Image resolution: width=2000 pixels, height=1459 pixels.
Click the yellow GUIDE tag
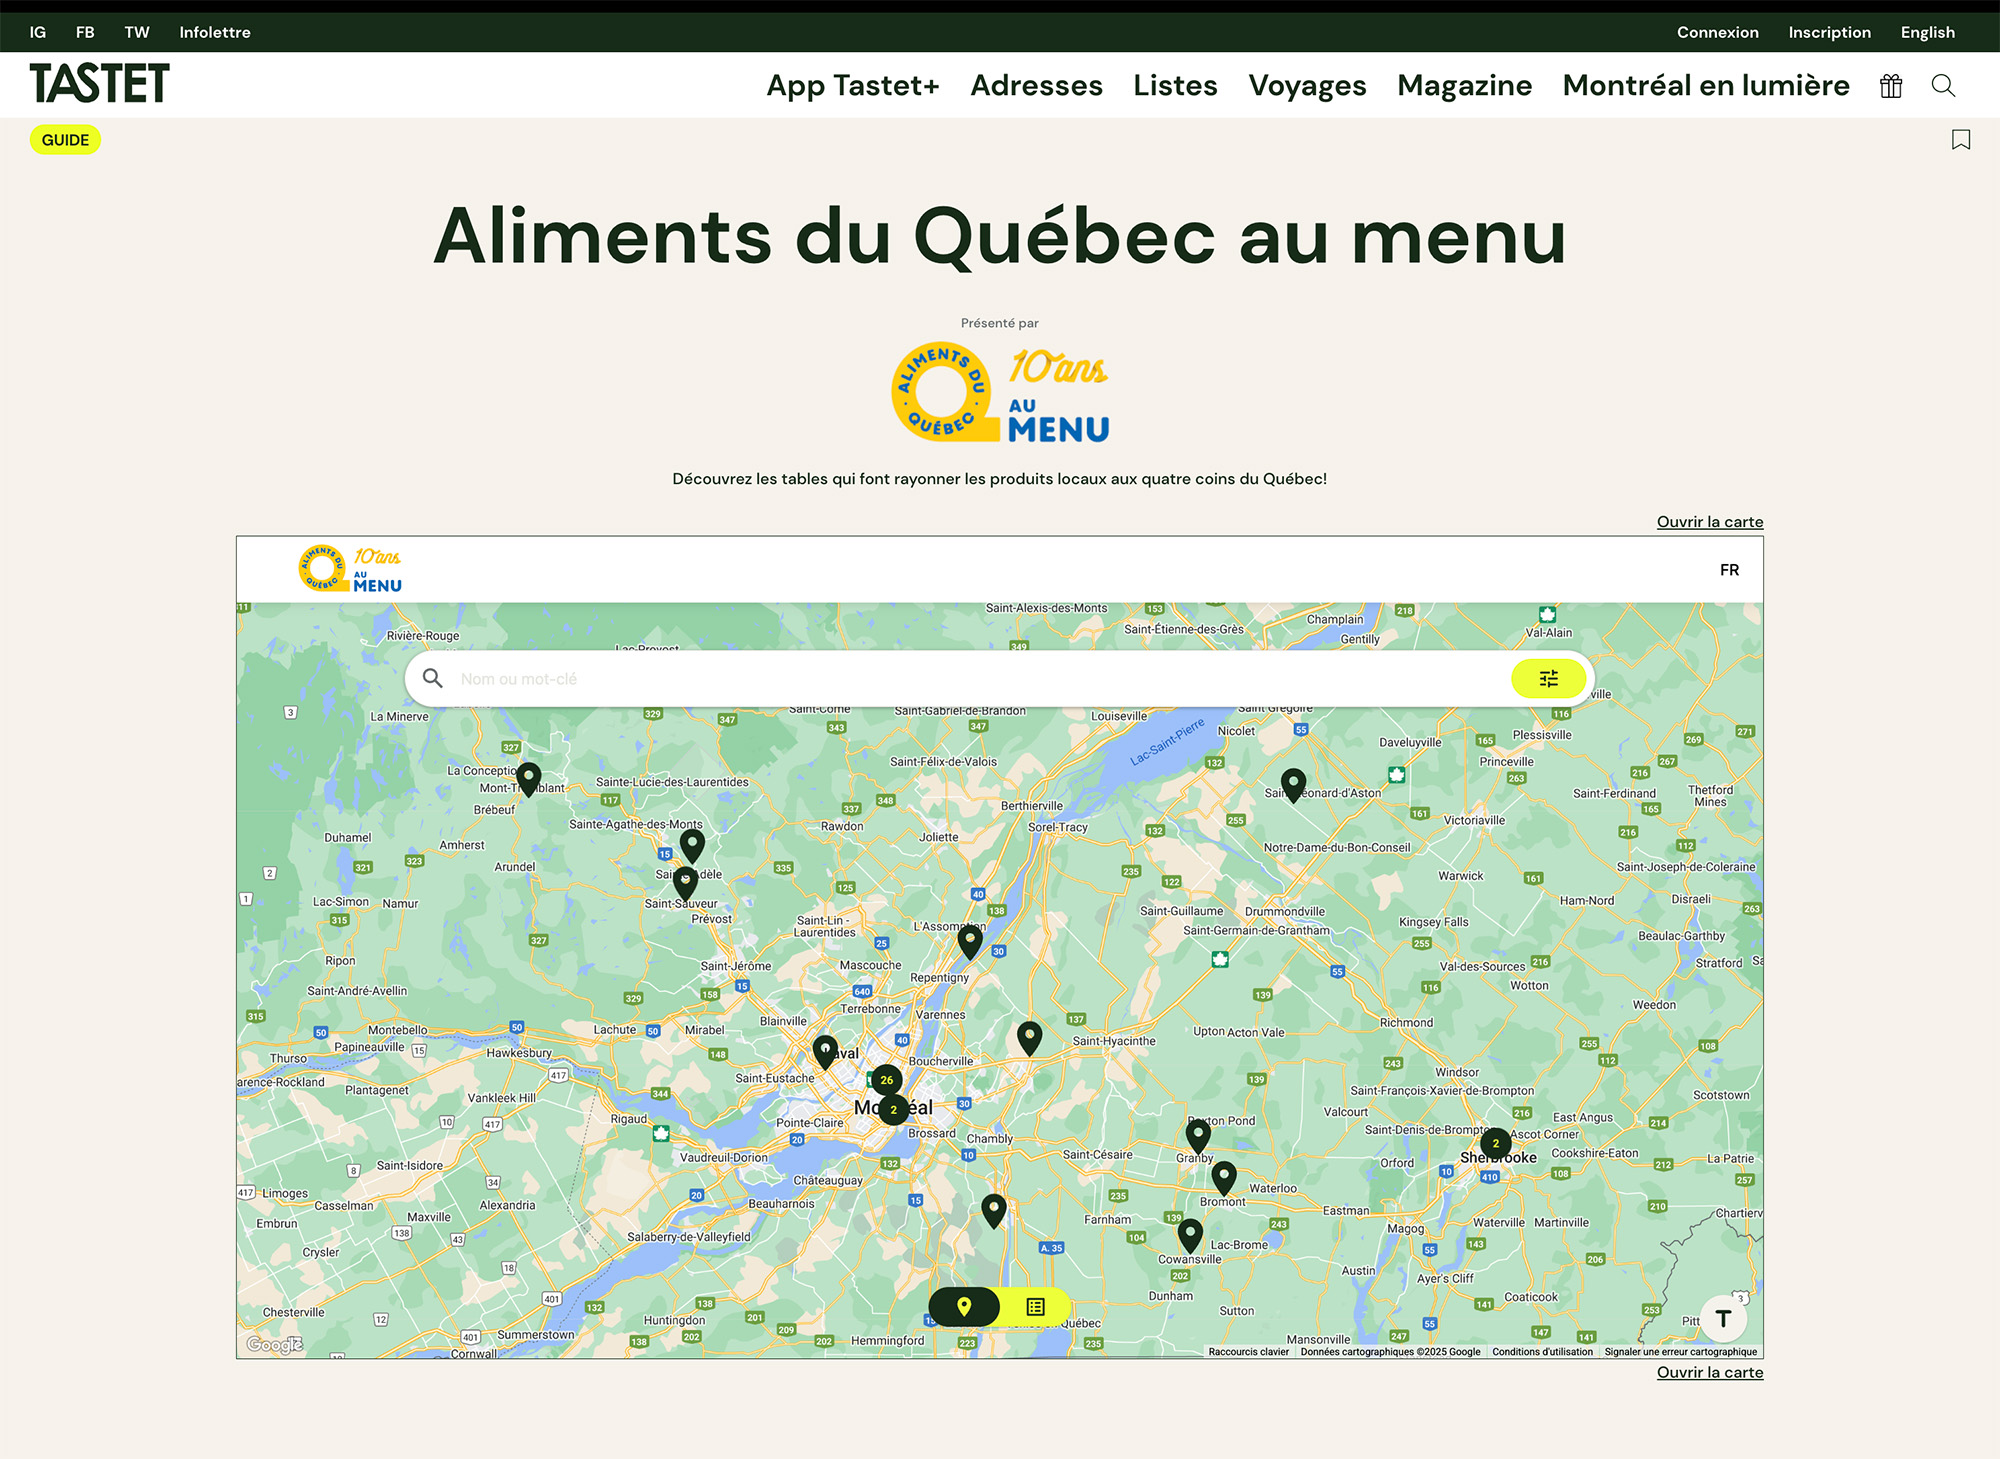pos(65,140)
